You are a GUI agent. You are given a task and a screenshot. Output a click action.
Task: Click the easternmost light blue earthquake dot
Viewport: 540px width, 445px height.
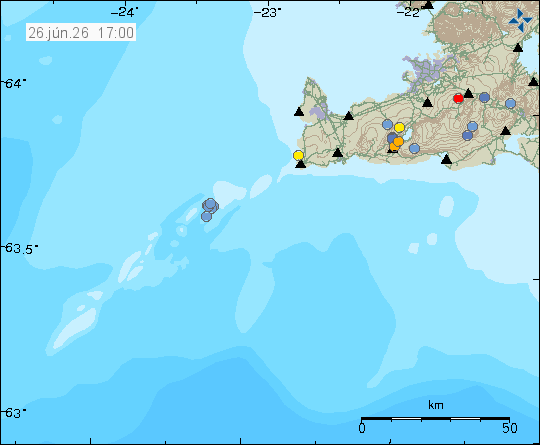point(510,103)
